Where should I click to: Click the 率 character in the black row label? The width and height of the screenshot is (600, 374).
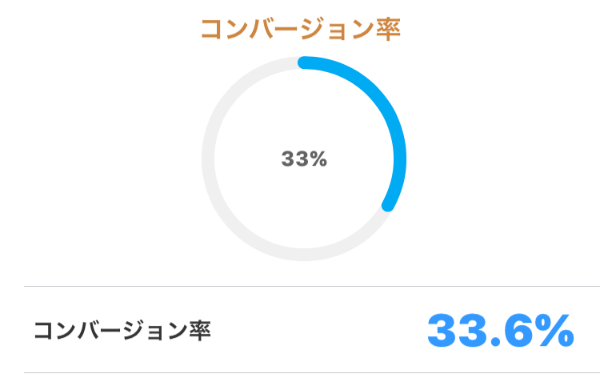(x=200, y=331)
